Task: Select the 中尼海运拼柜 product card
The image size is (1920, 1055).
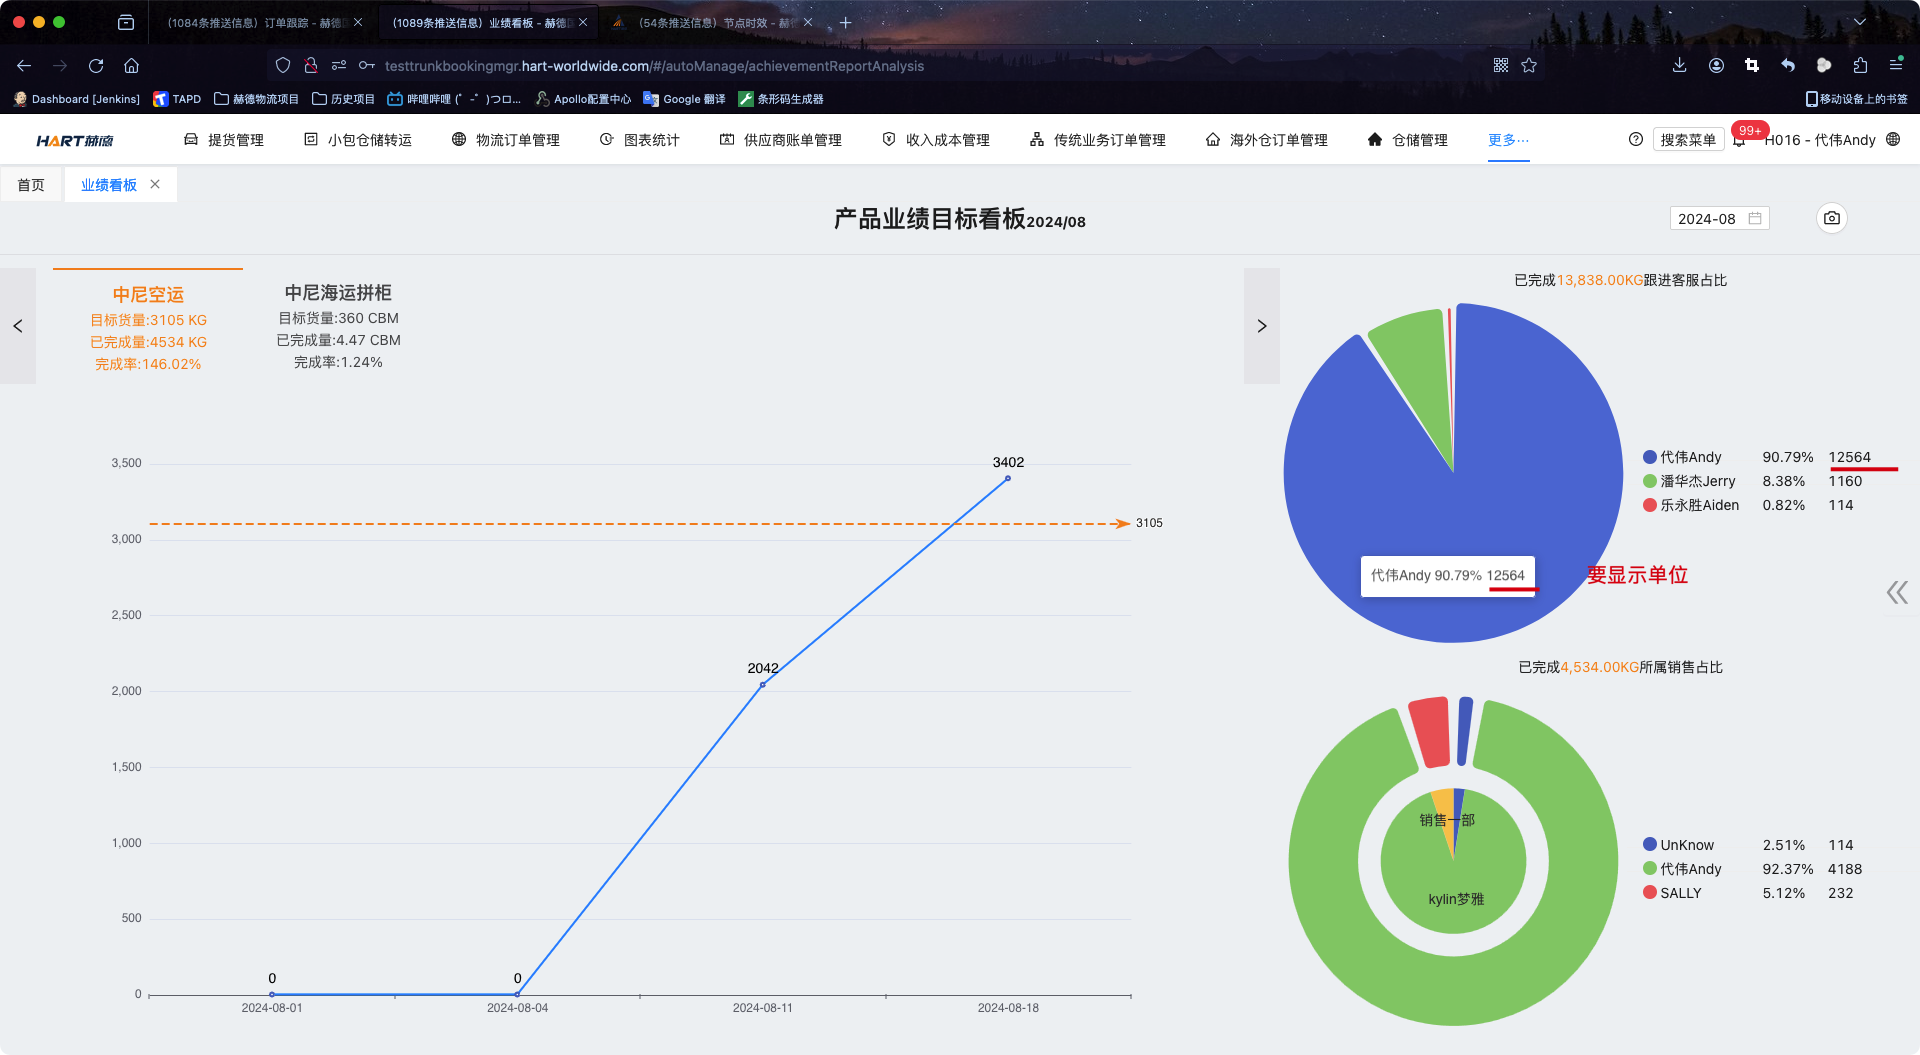Action: [x=338, y=326]
